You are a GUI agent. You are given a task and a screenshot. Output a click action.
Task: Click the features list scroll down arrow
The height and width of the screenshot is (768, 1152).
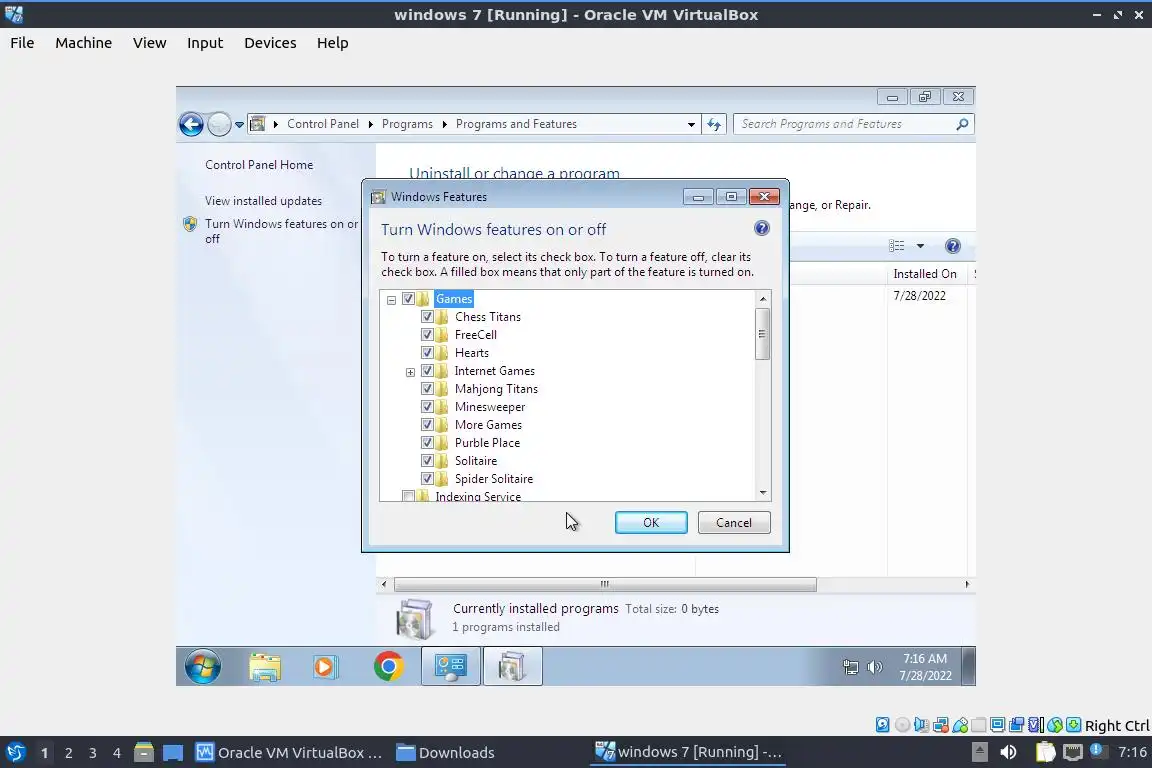(763, 492)
